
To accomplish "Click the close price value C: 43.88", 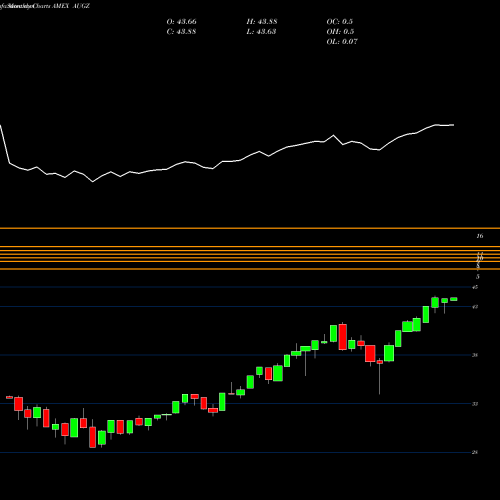I will click(x=181, y=32).
